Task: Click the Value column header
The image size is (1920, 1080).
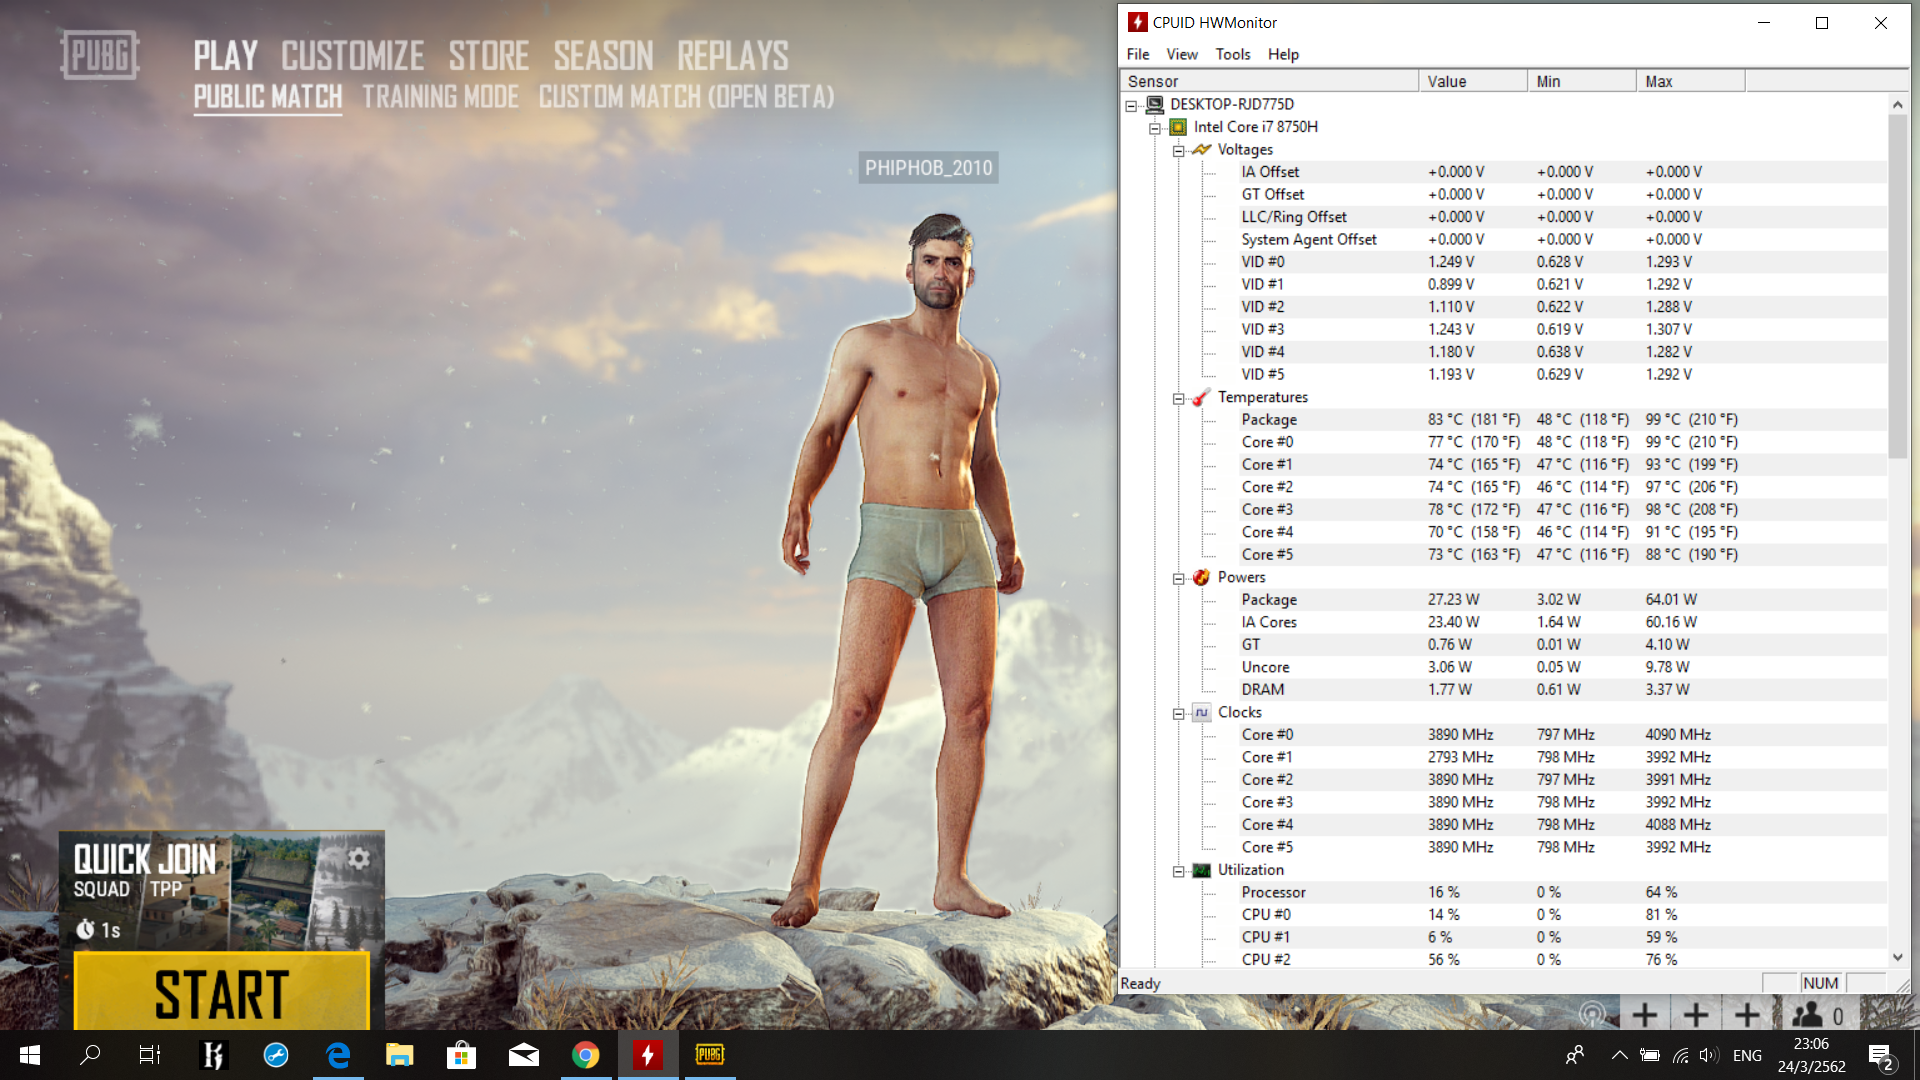Action: tap(1473, 81)
